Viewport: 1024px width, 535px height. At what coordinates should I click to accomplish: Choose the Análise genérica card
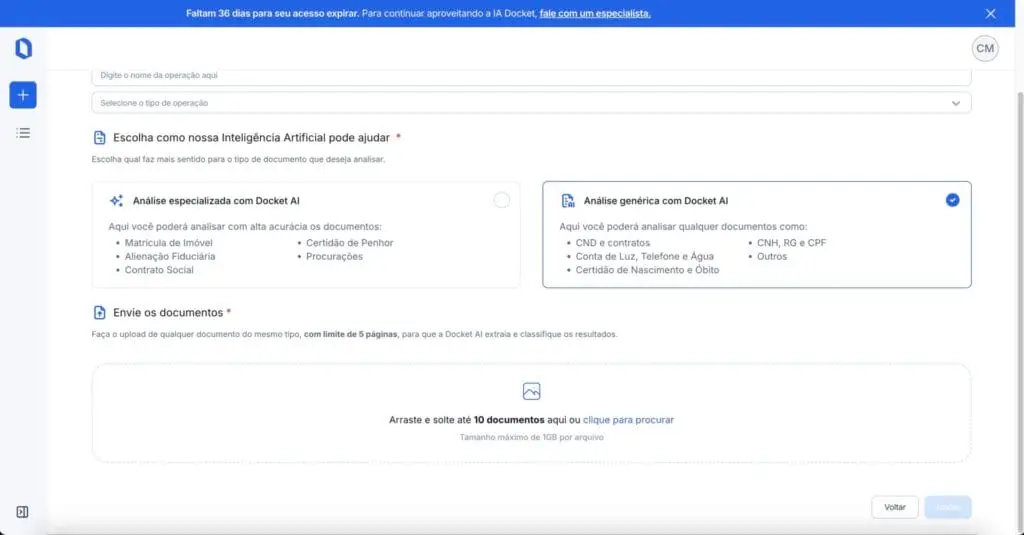coord(757,235)
